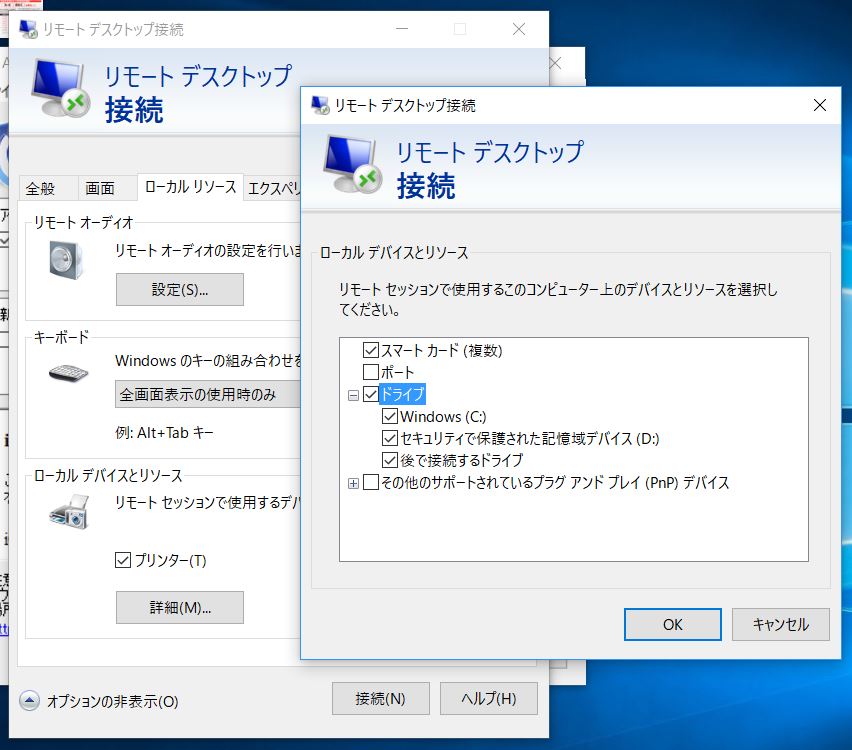Minimize the back Remote Desktop window
The width and height of the screenshot is (852, 750).
402,29
